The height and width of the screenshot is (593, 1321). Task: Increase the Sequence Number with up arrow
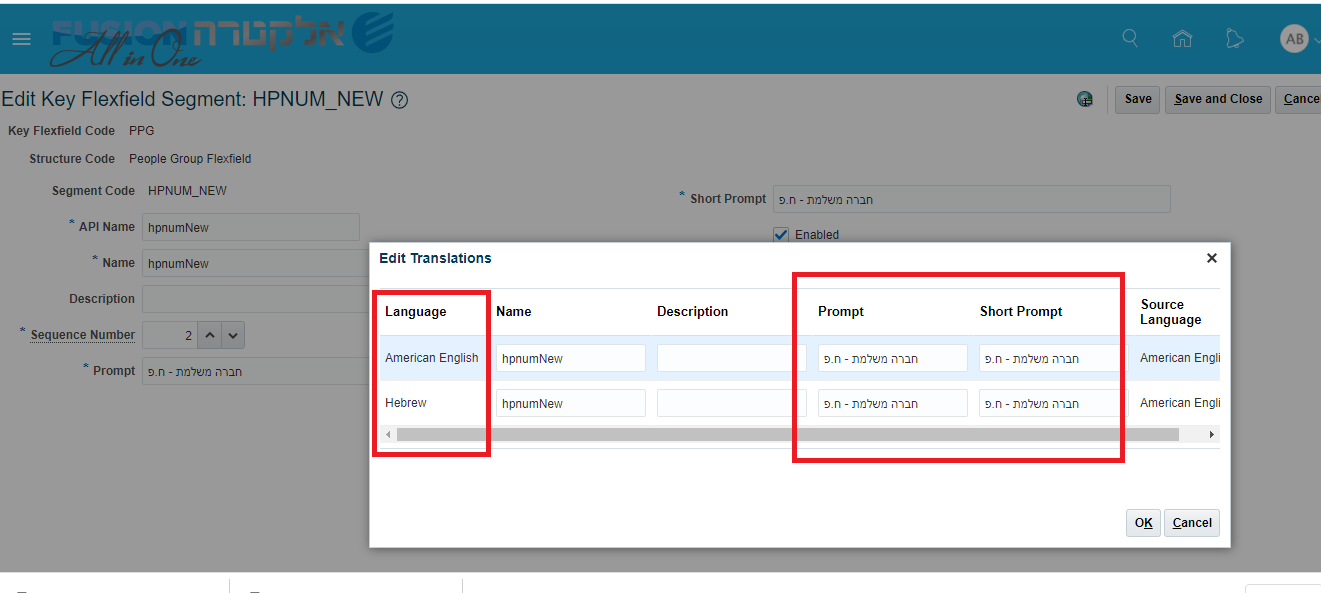(209, 335)
